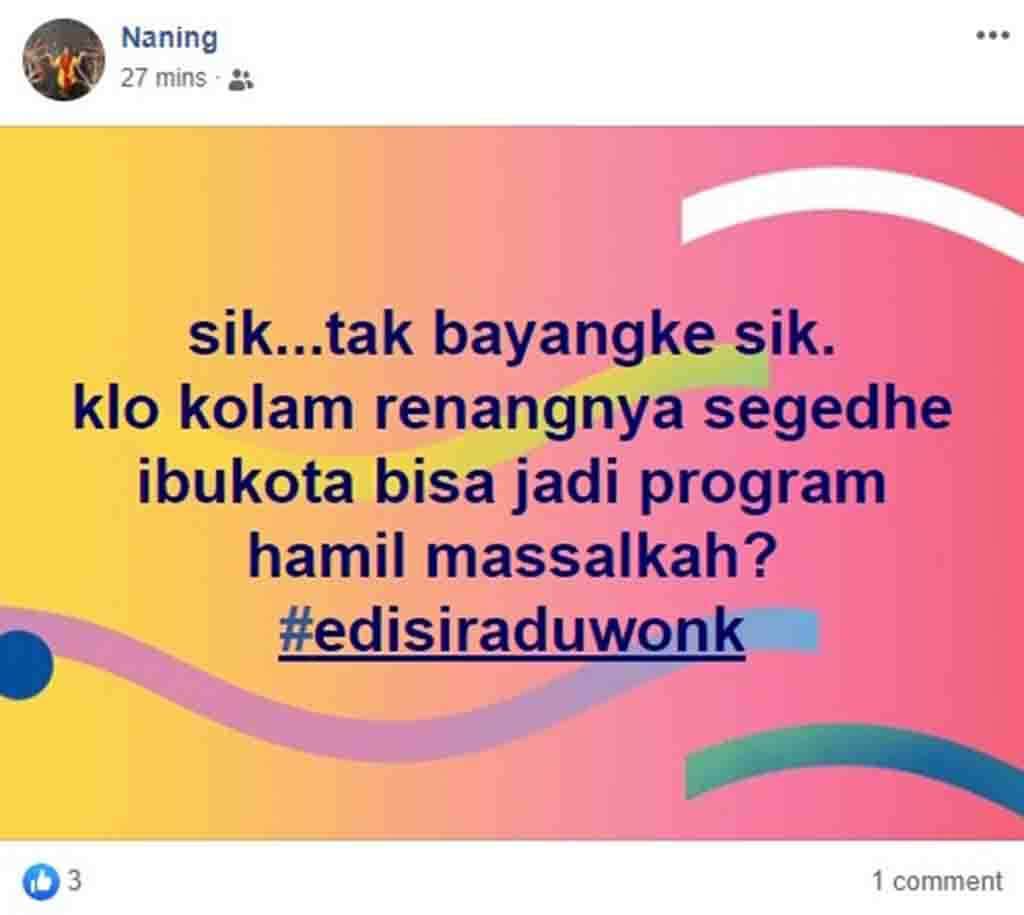Show who reacted via count 3

75,880
